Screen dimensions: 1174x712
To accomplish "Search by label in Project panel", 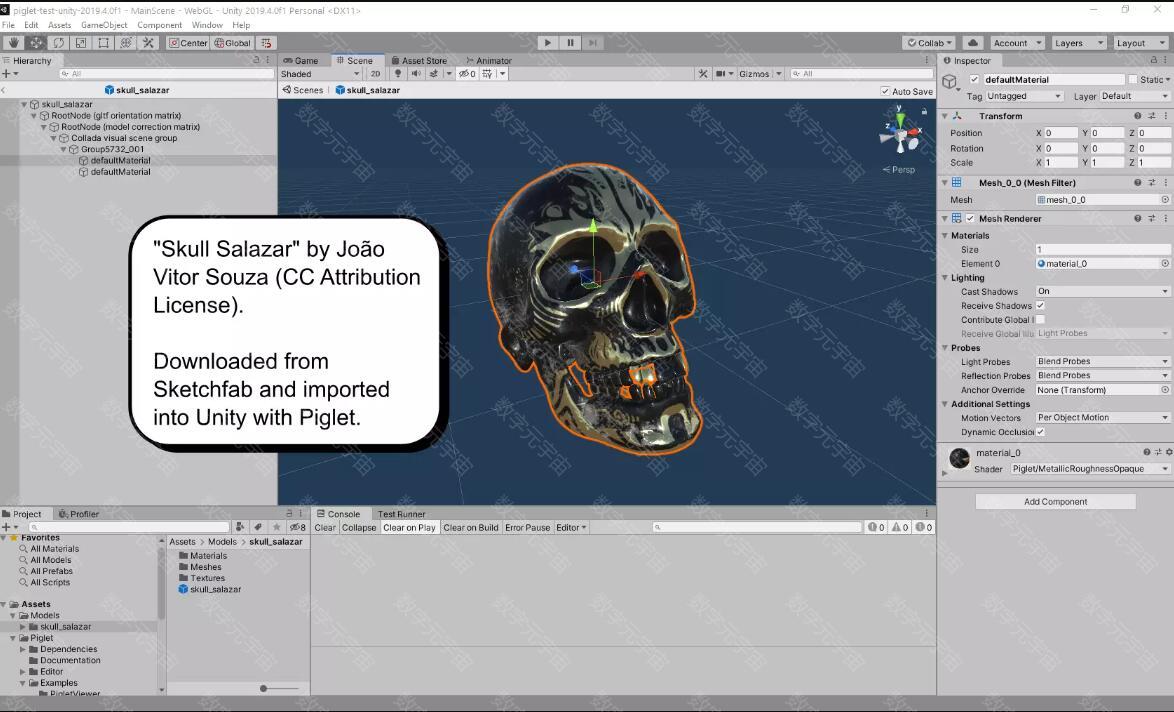I will [258, 527].
